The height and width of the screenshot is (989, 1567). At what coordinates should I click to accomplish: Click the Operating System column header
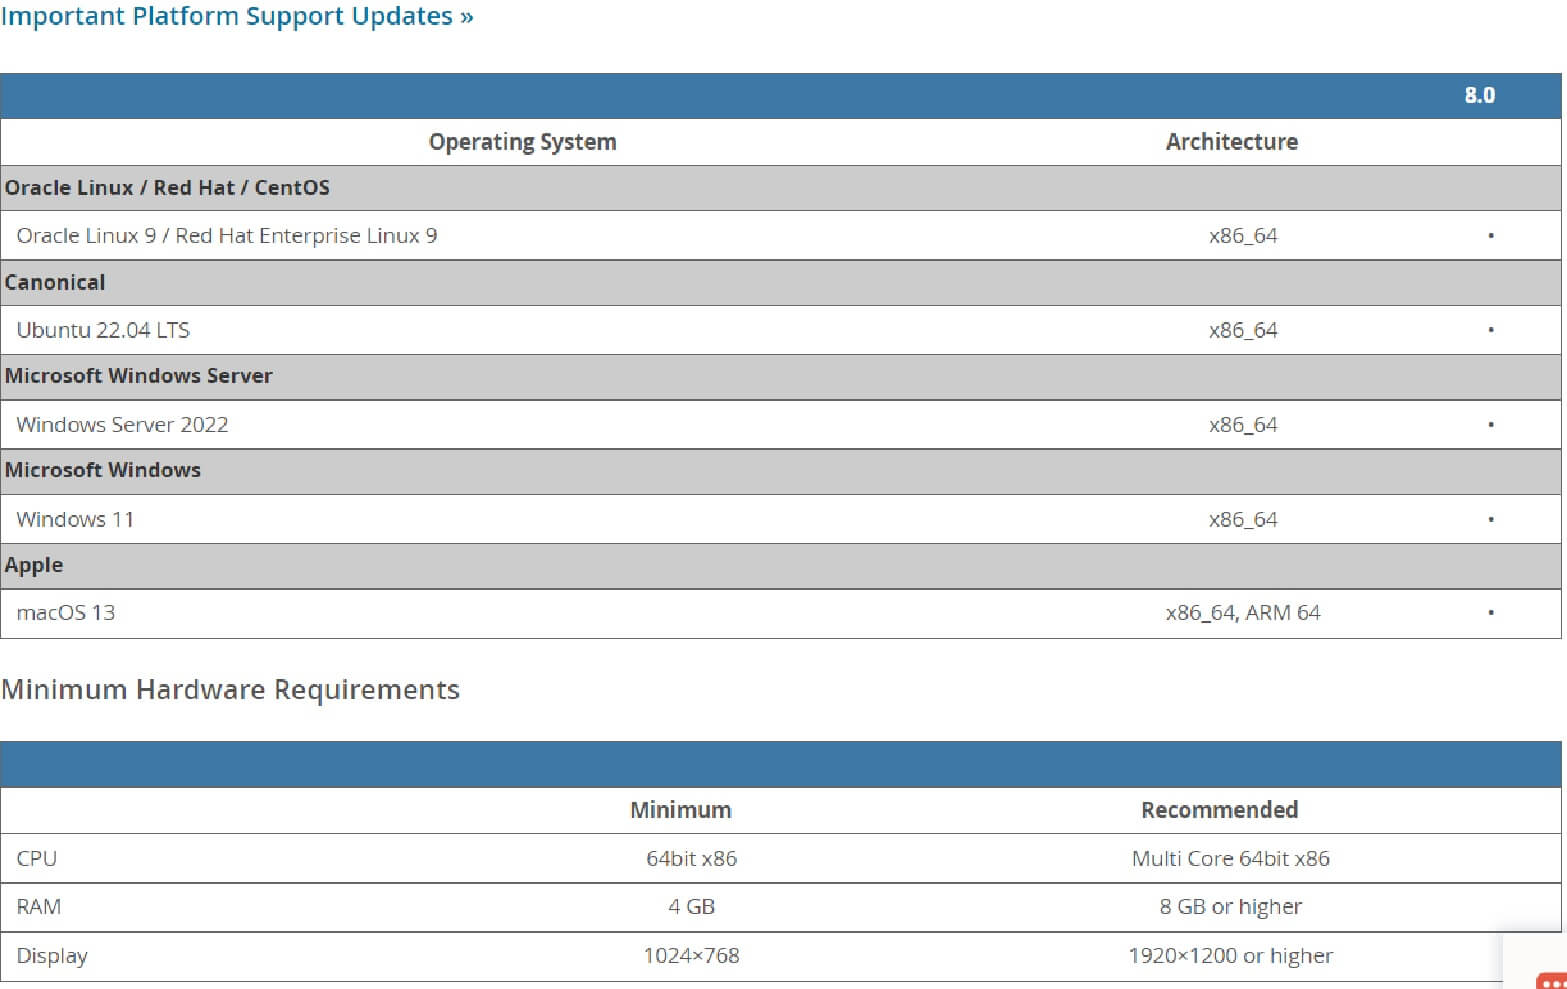(x=522, y=142)
